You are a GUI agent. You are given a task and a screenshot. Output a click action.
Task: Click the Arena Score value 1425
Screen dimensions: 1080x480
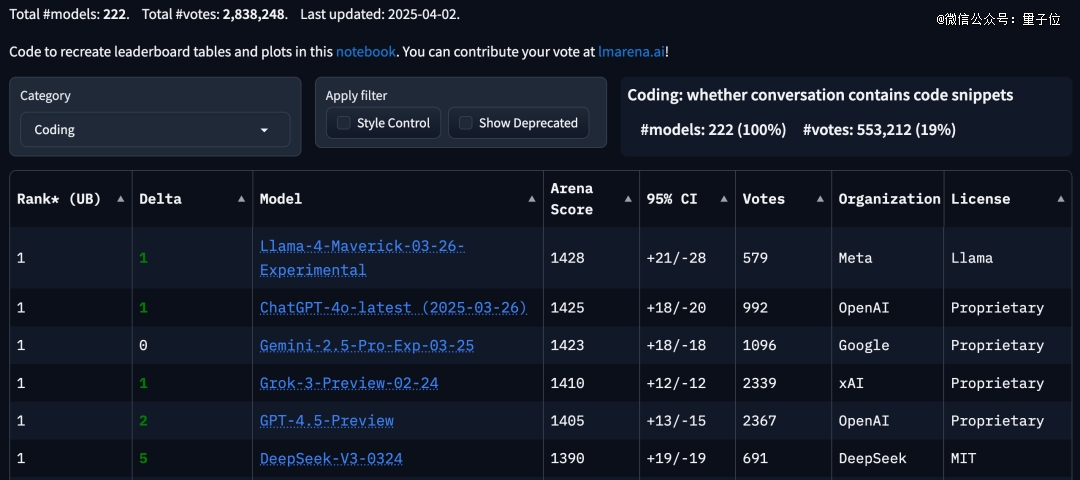click(567, 308)
